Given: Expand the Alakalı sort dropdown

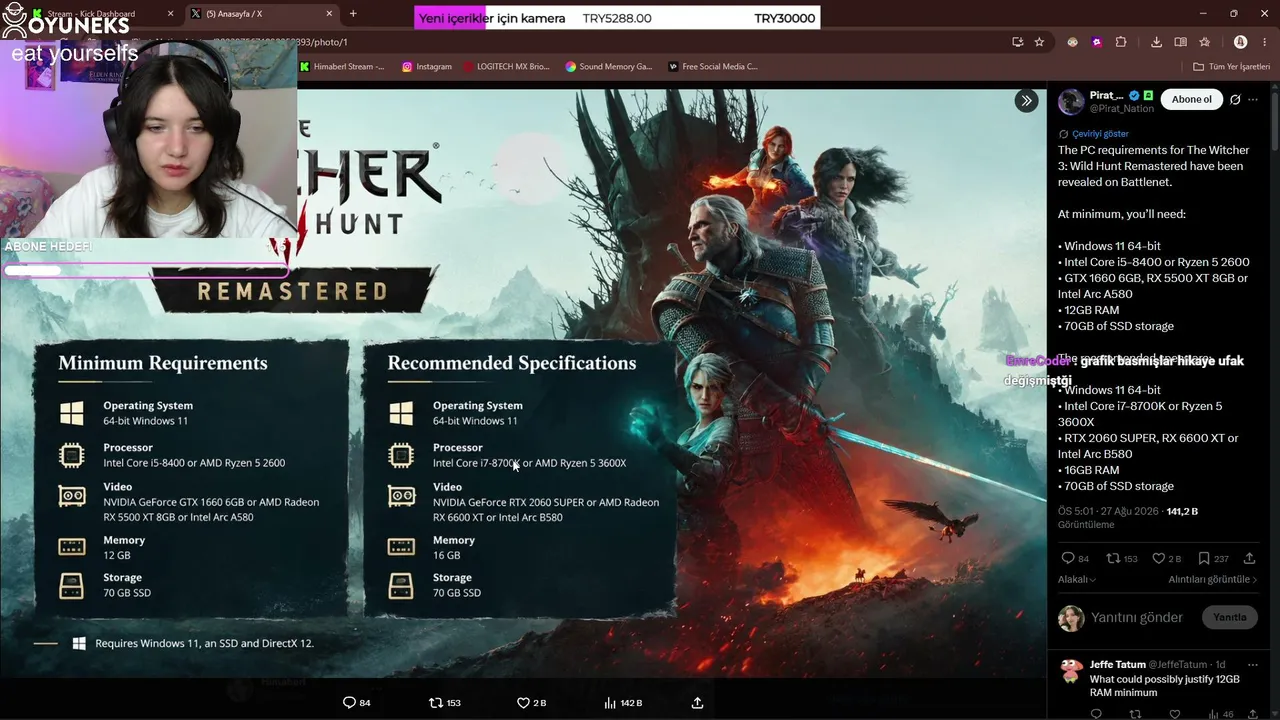Looking at the screenshot, I should pyautogui.click(x=1077, y=580).
